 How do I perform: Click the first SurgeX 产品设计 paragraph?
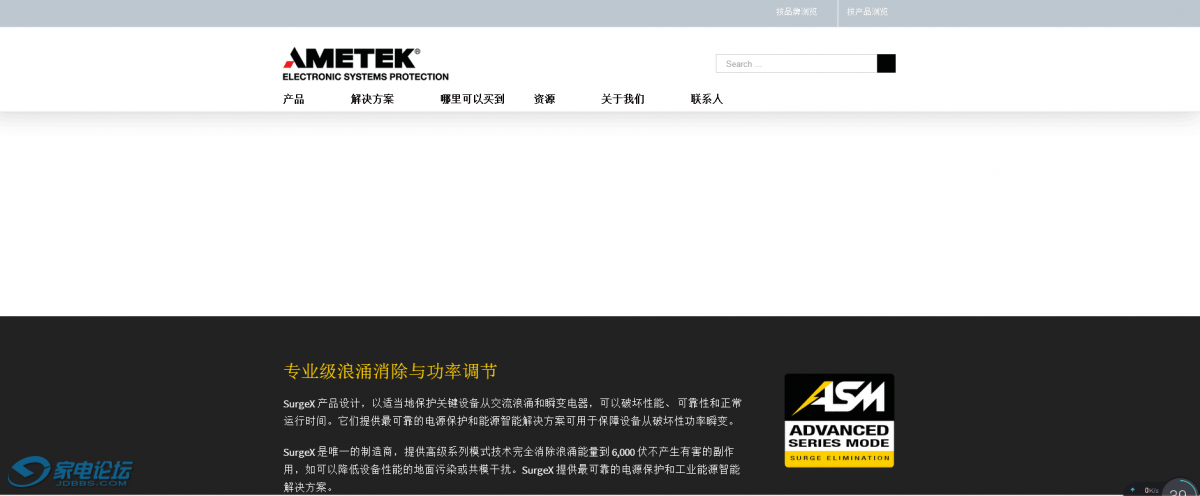[x=512, y=411]
